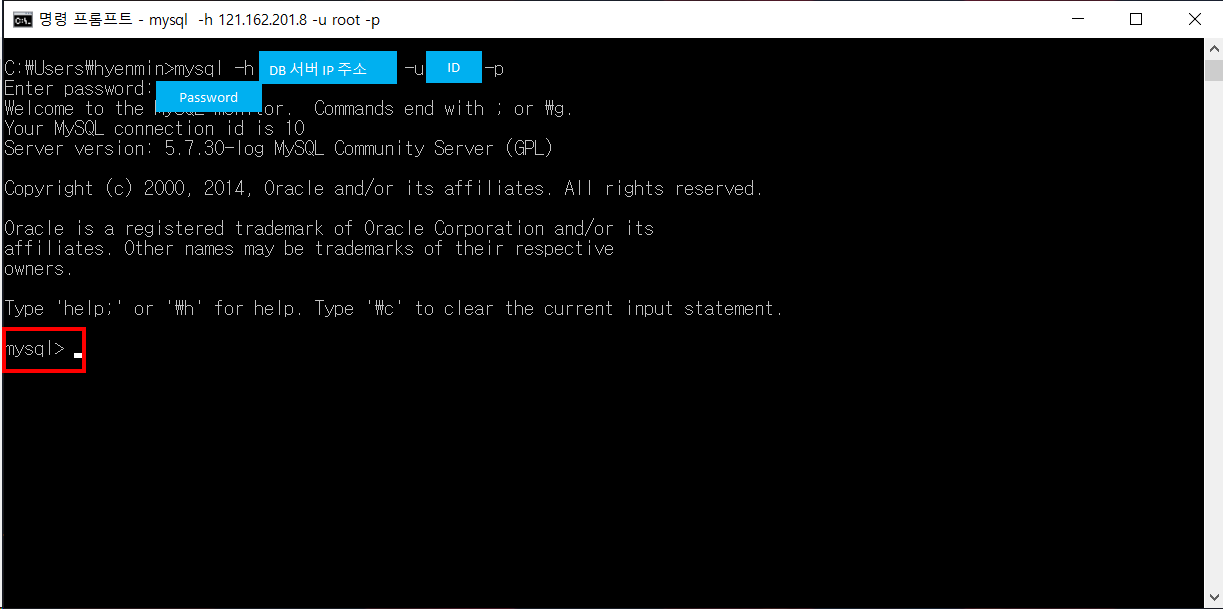Minimize the command prompt window
Image resolution: width=1223 pixels, height=609 pixels.
(x=1077, y=19)
